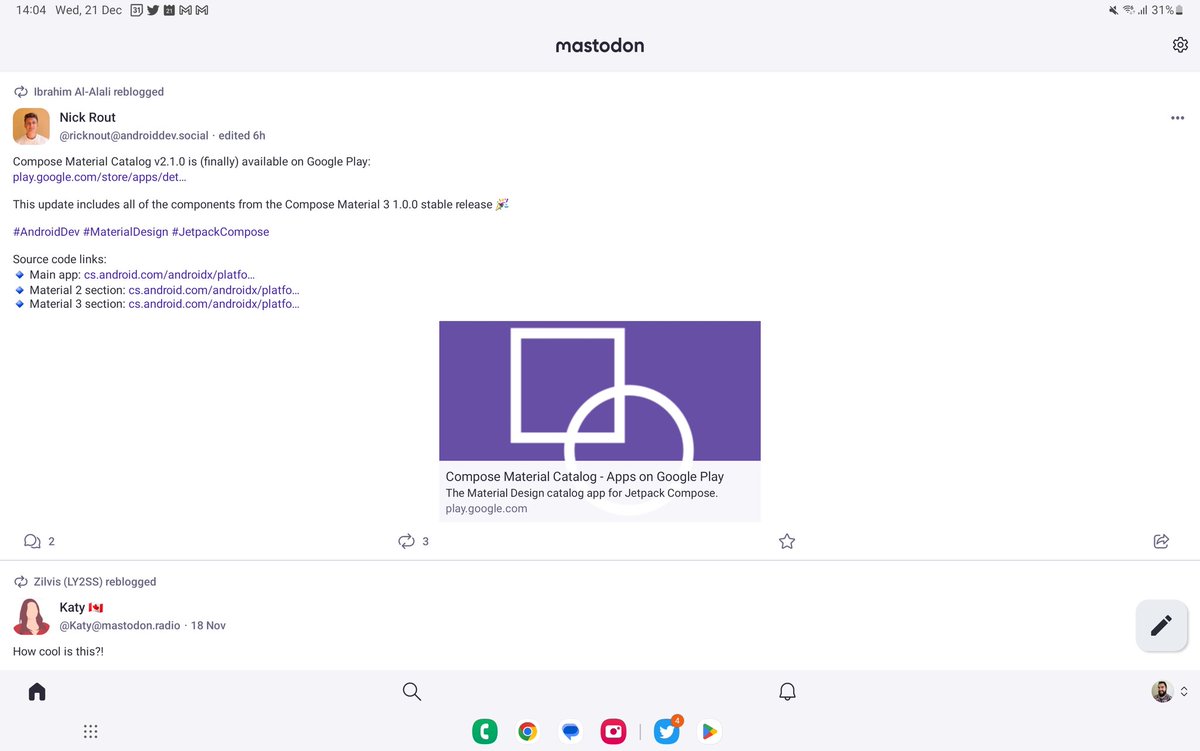This screenshot has width=1200, height=751.
Task: Open the app drawer grid icon
Action: click(90, 731)
